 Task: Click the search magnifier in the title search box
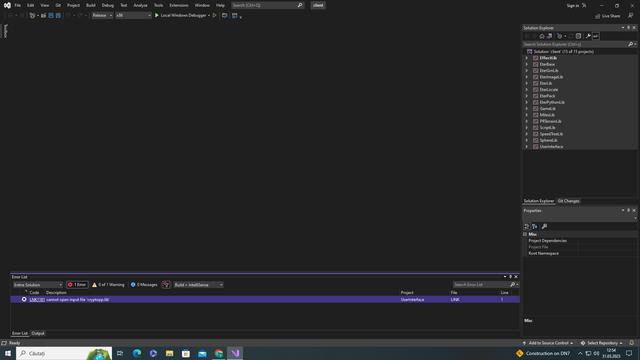(300, 5)
